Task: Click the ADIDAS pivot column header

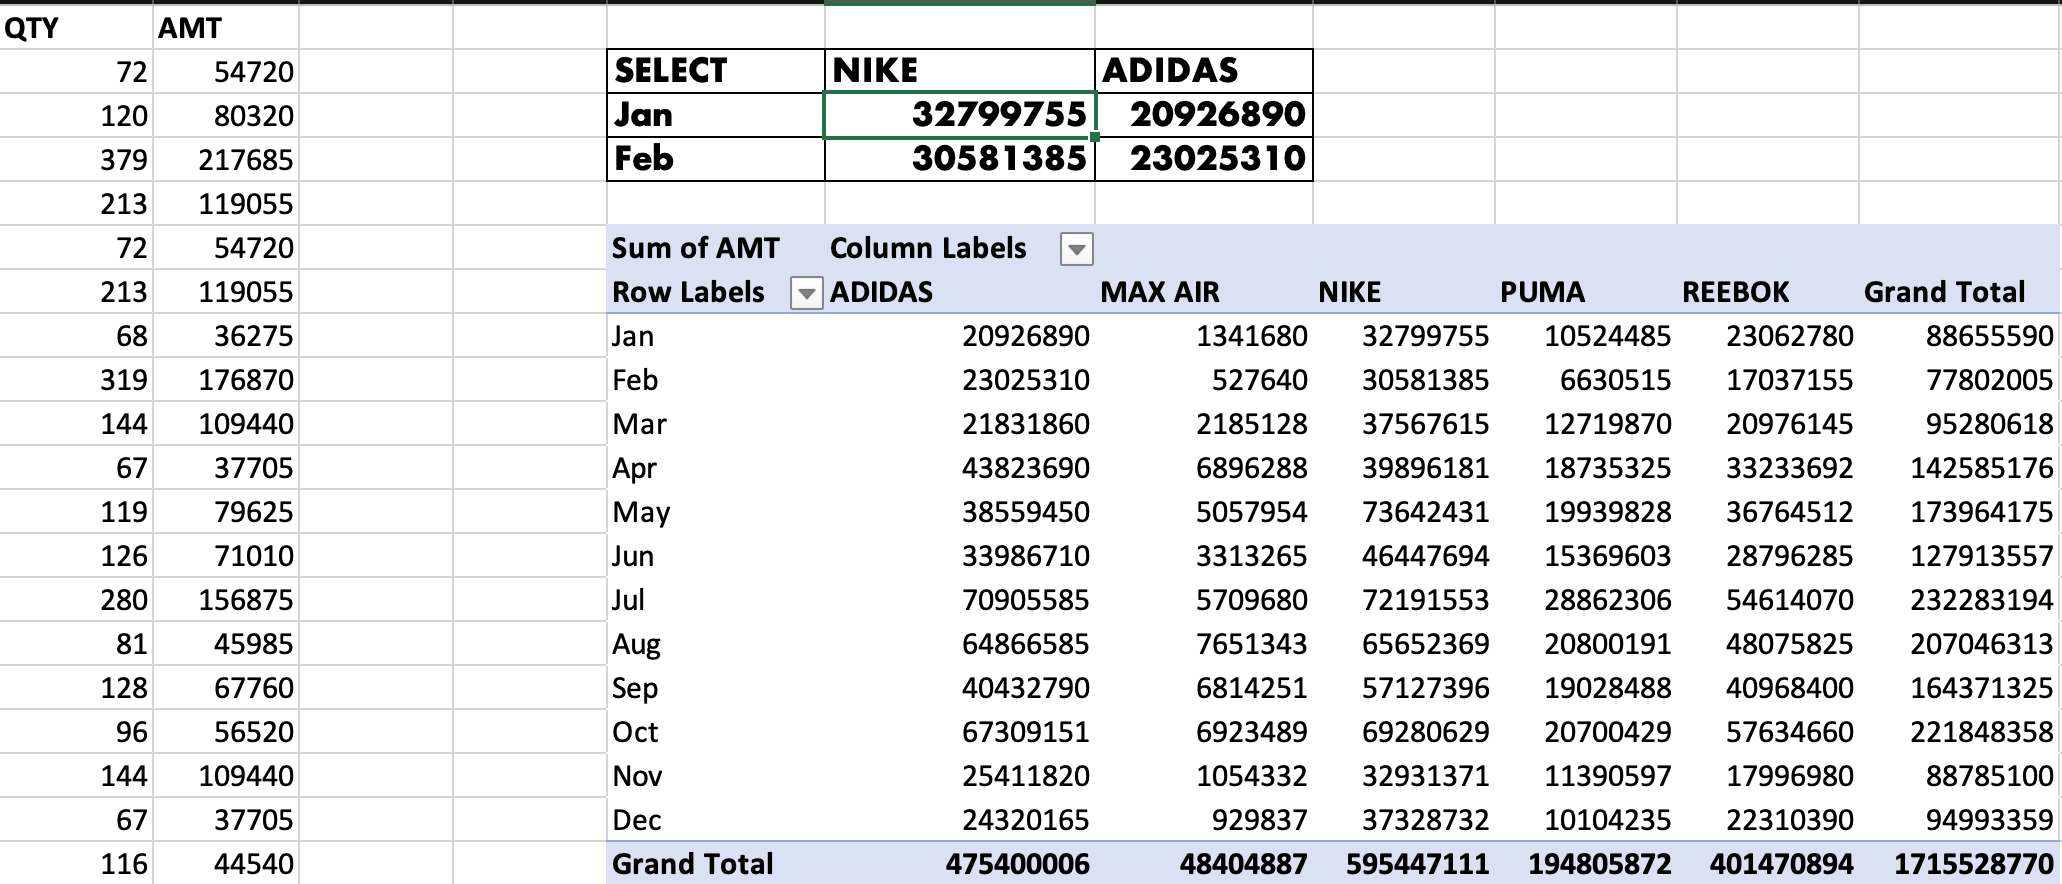Action: [x=960, y=292]
